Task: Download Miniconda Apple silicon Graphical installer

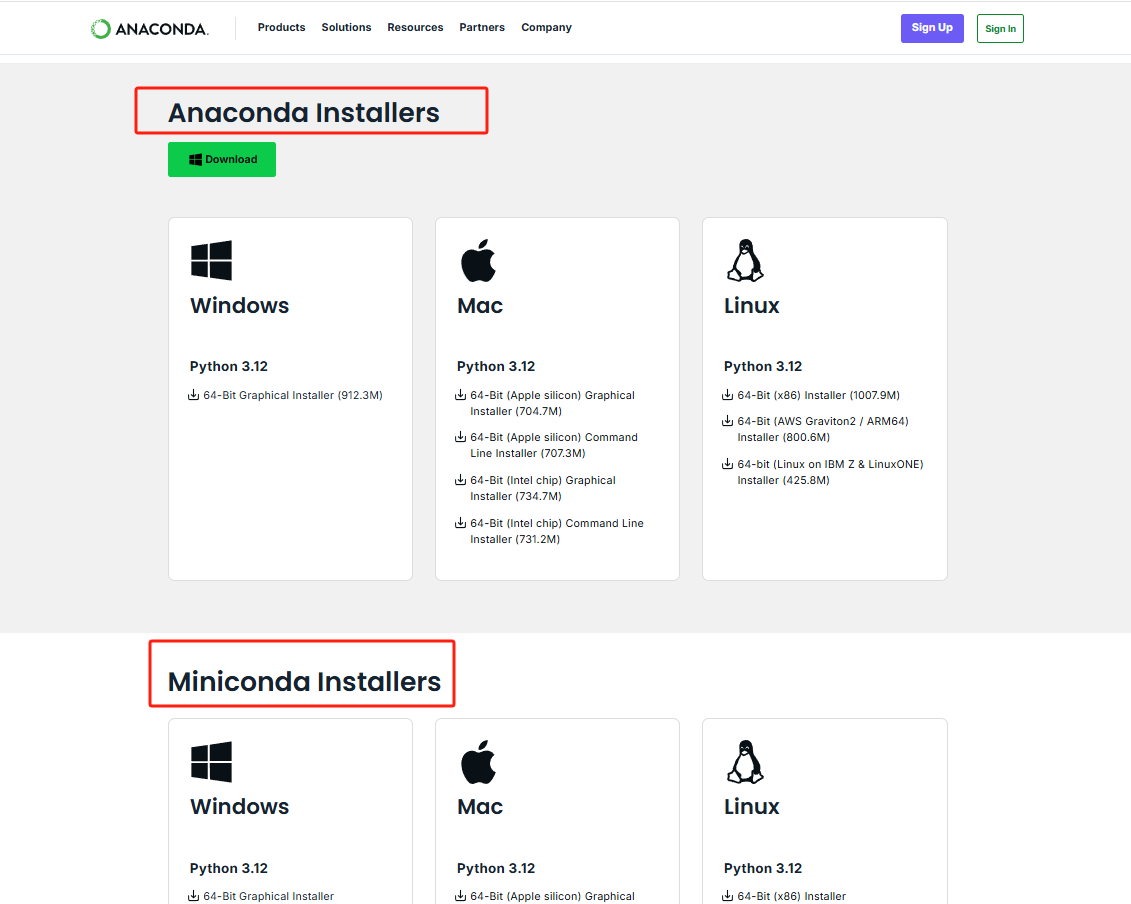Action: tap(553, 896)
